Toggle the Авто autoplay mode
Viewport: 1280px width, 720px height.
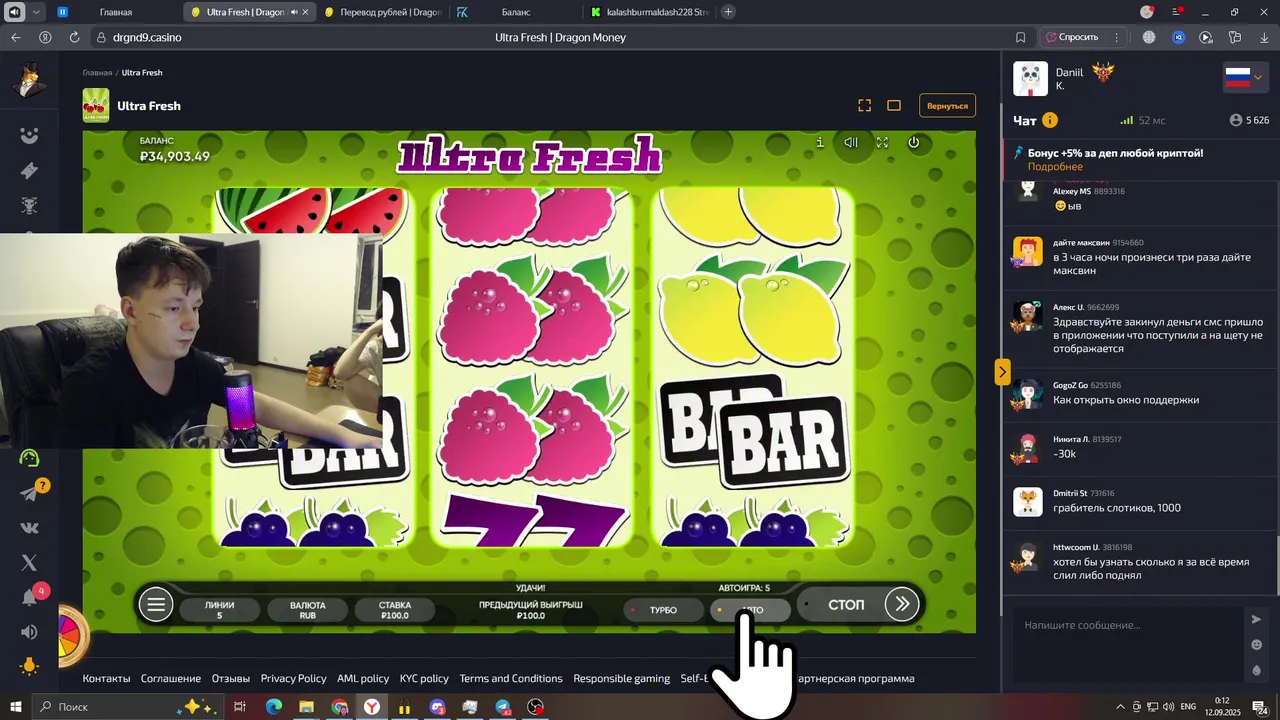[752, 610]
